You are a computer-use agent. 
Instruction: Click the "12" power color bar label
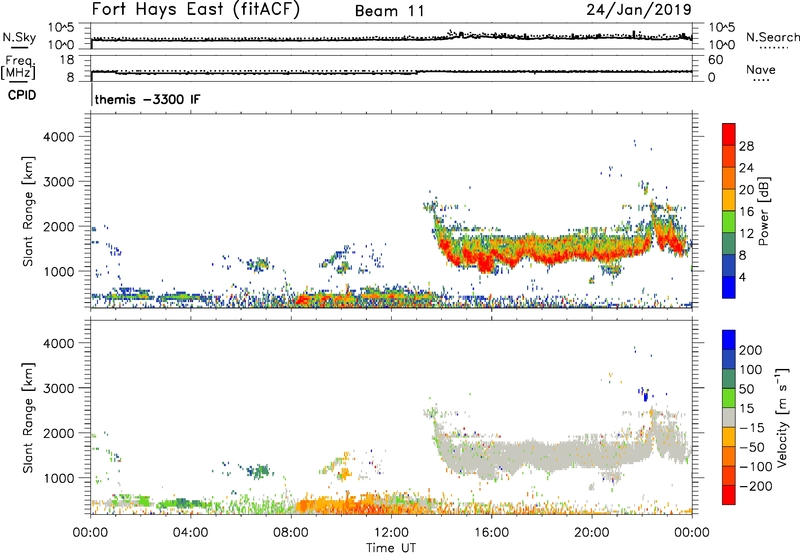tap(746, 234)
